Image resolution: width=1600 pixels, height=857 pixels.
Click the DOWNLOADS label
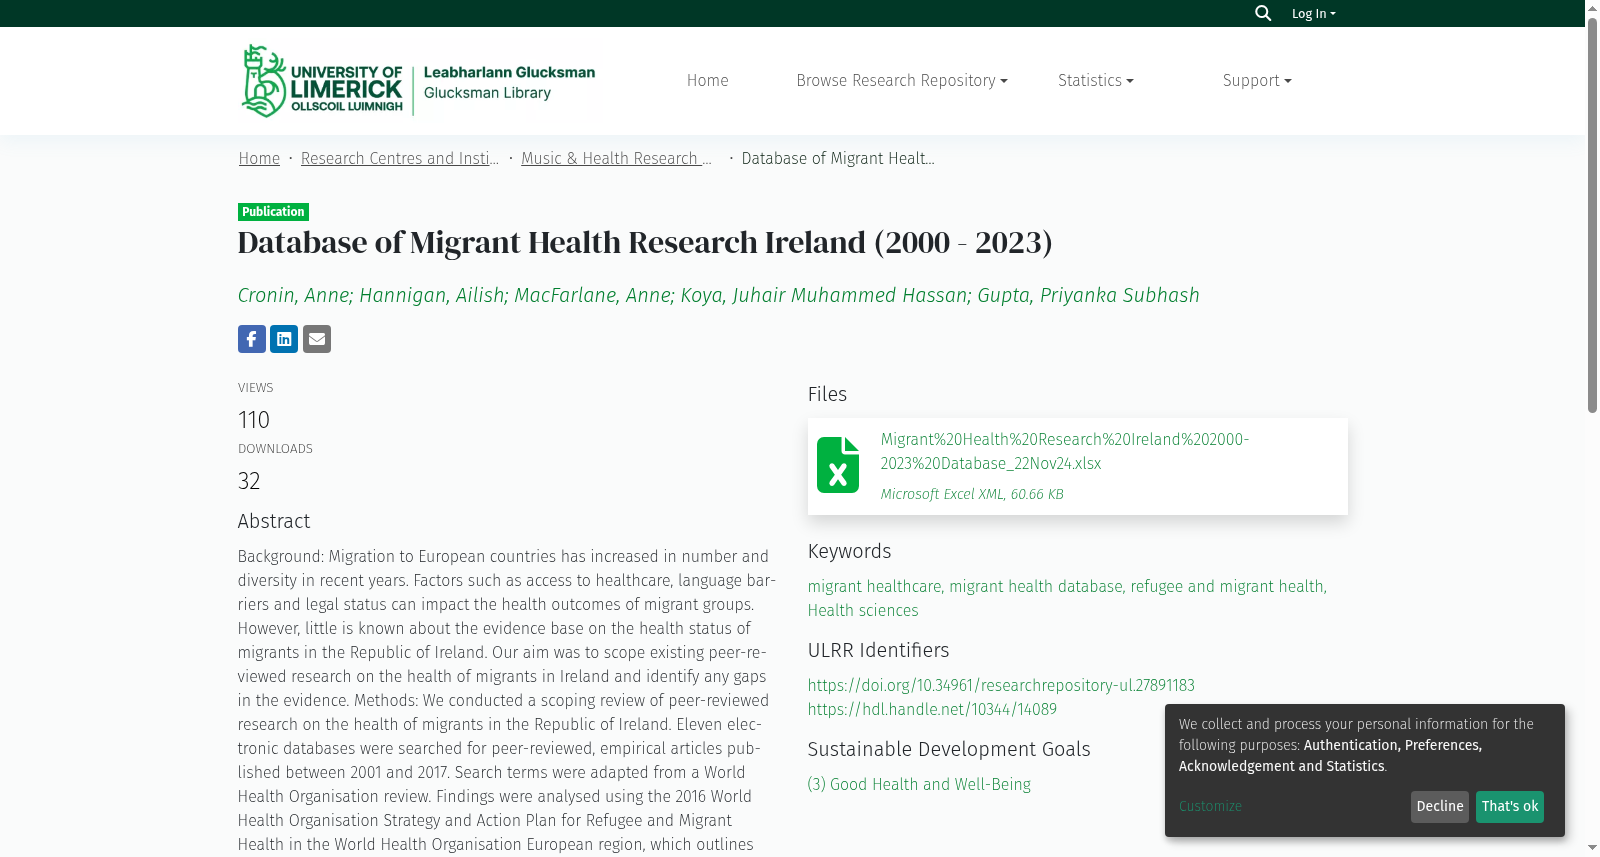[x=275, y=449]
